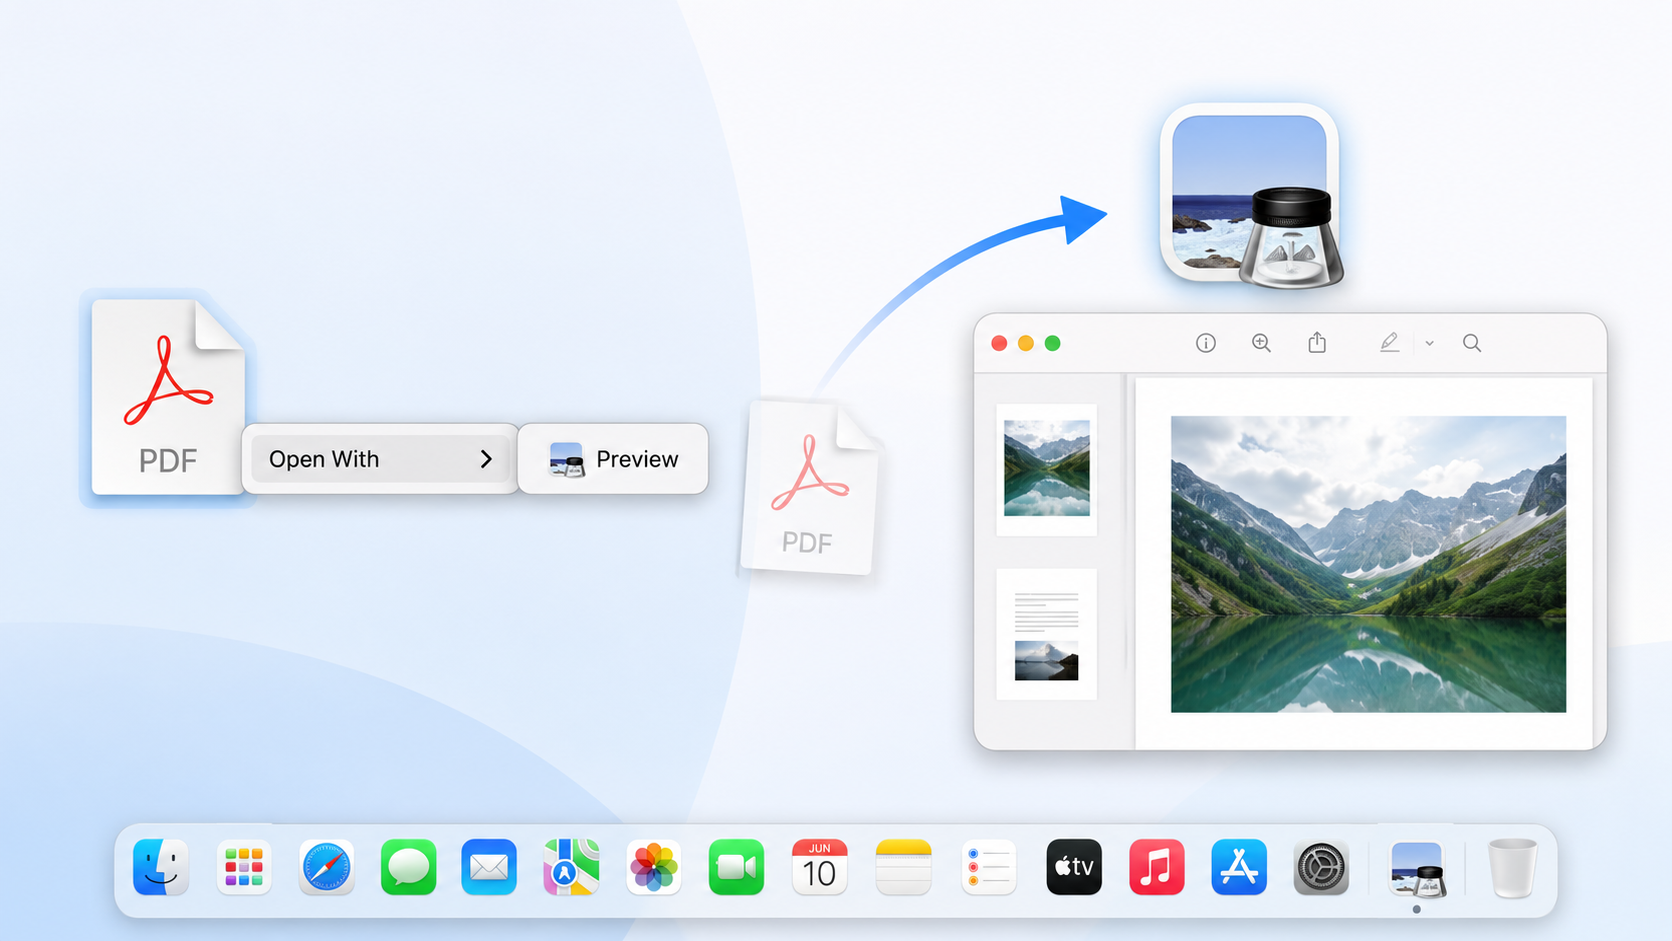The image size is (1672, 941).
Task: Click the mountain lake image on the page
Action: pyautogui.click(x=1368, y=564)
